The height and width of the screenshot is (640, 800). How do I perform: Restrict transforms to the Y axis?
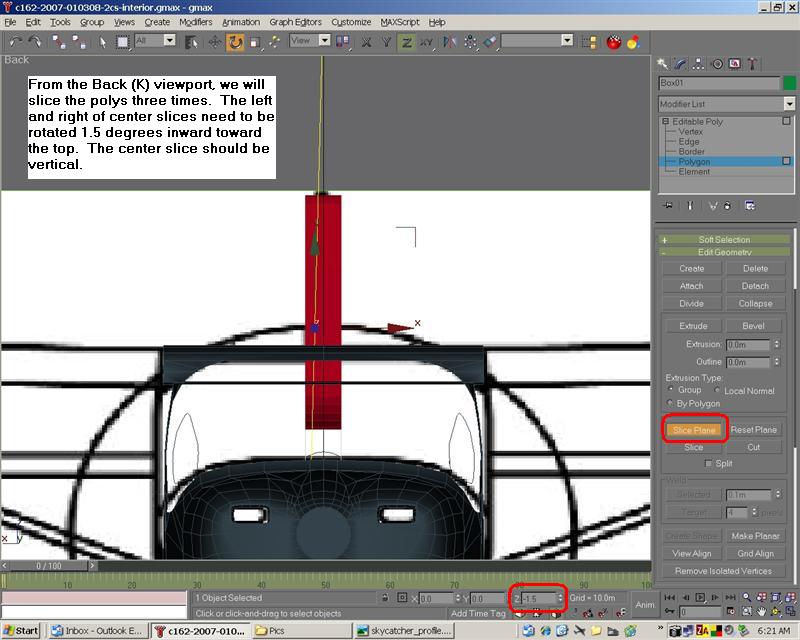pos(386,42)
